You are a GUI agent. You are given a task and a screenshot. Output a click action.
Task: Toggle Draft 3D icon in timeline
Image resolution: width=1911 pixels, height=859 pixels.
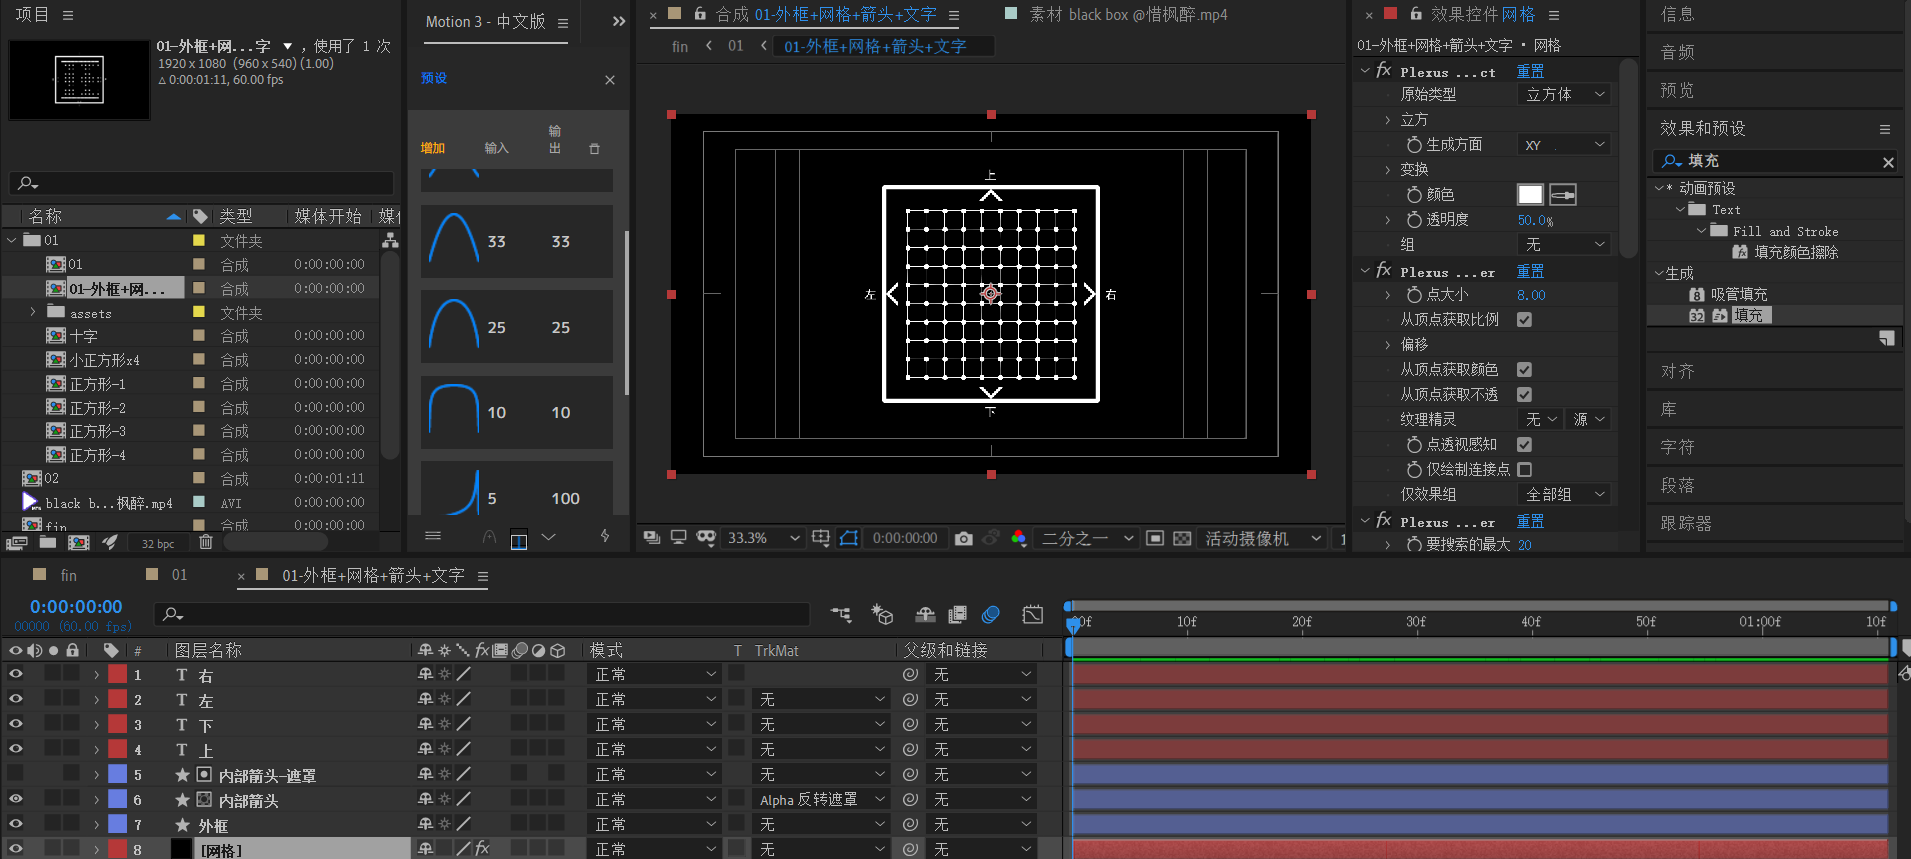[882, 614]
